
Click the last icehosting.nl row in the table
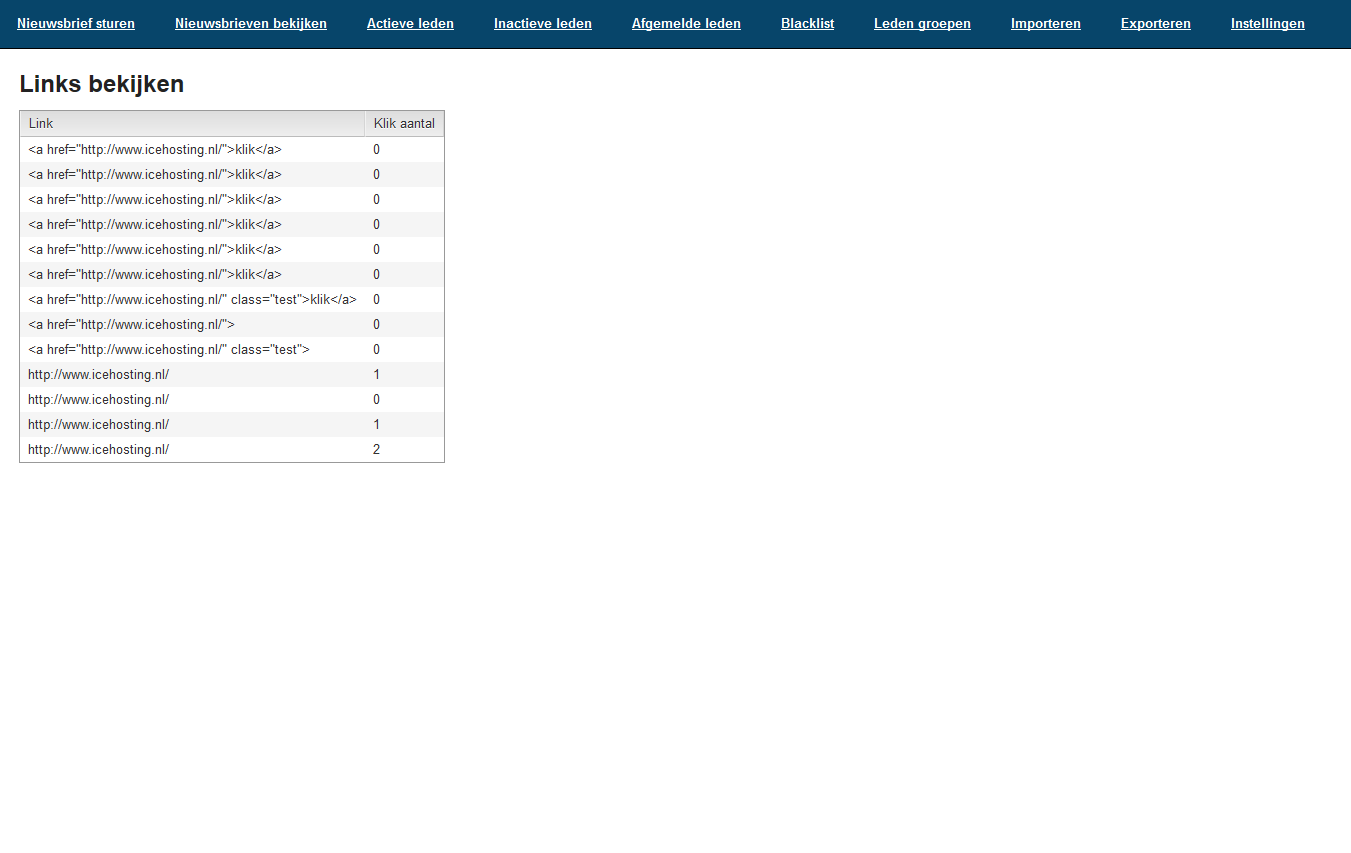(98, 450)
